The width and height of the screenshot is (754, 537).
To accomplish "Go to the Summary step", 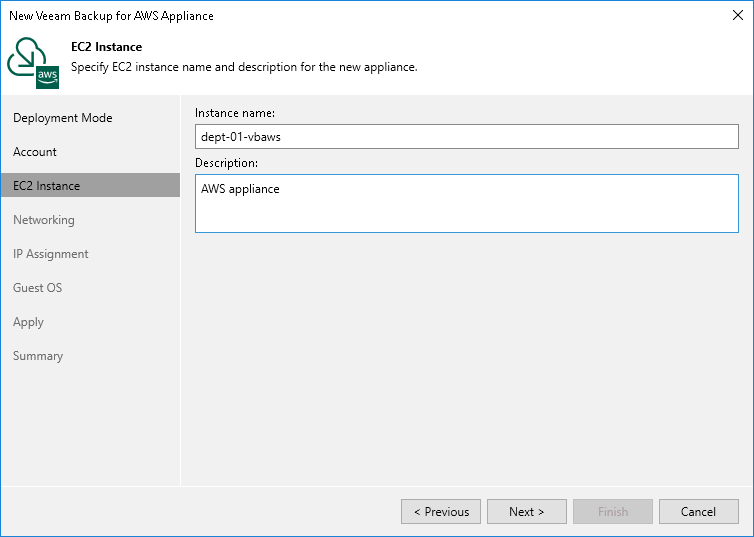I will pos(38,356).
